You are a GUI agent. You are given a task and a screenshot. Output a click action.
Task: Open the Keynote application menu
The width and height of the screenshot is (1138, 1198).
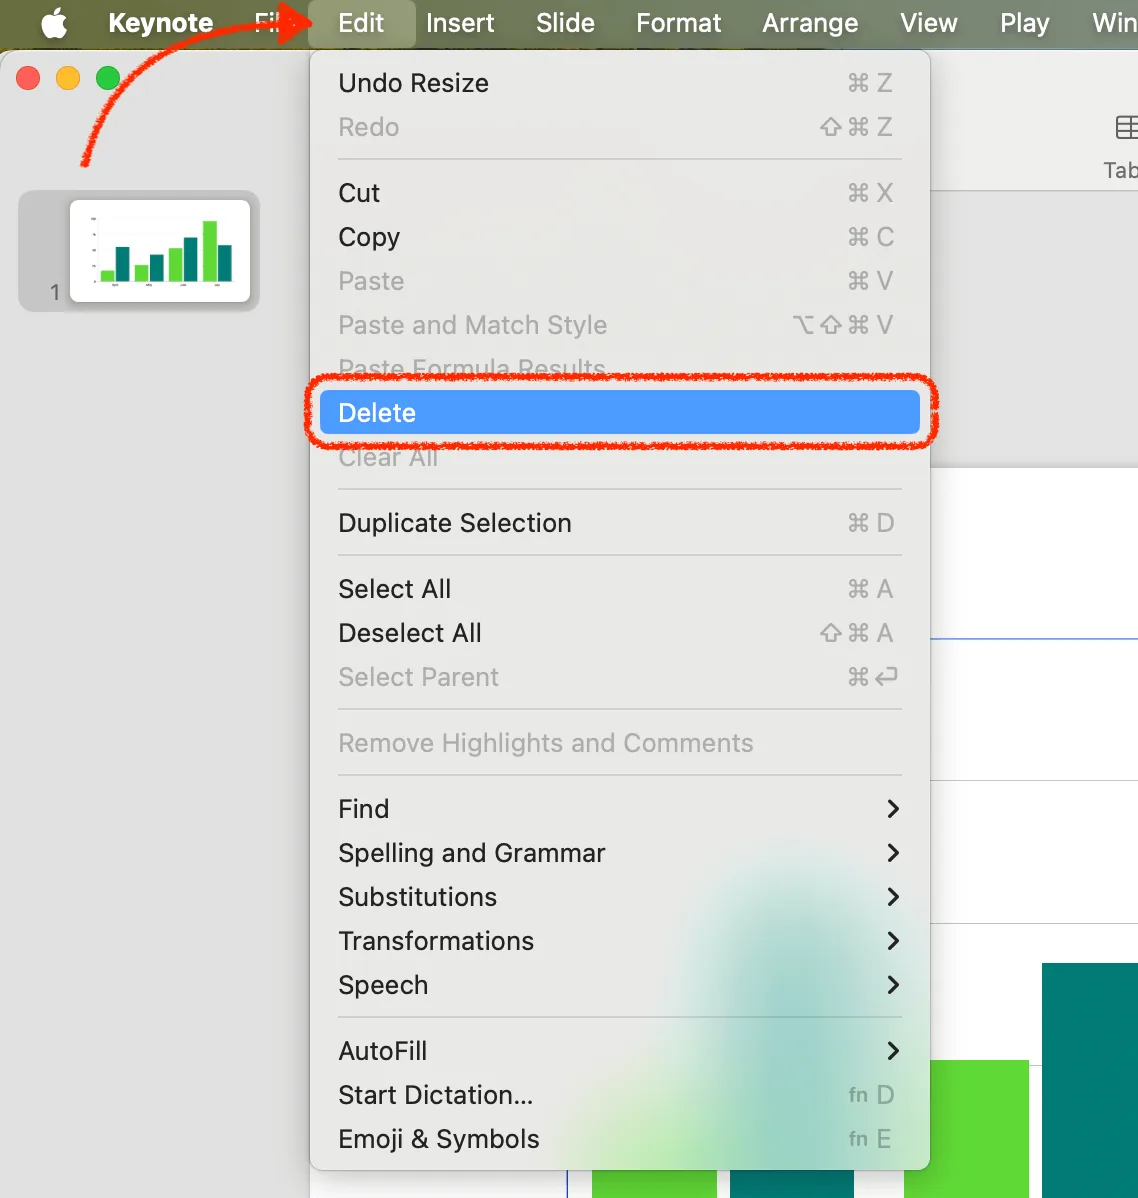tap(160, 23)
